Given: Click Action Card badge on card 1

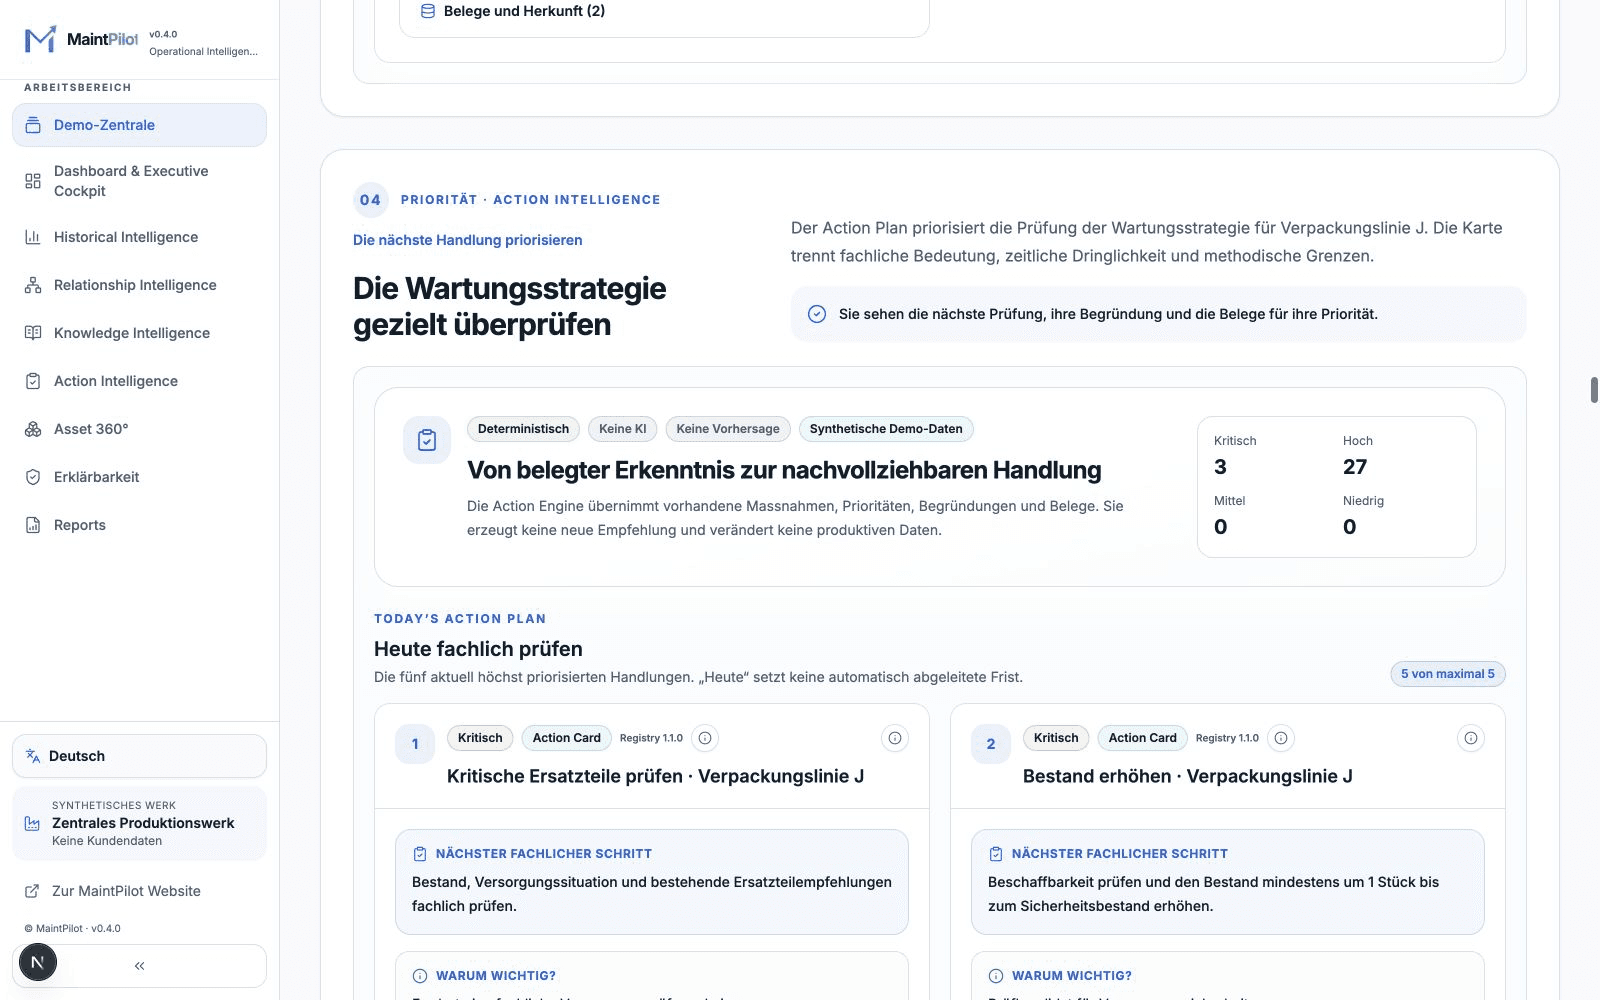Looking at the screenshot, I should [566, 738].
